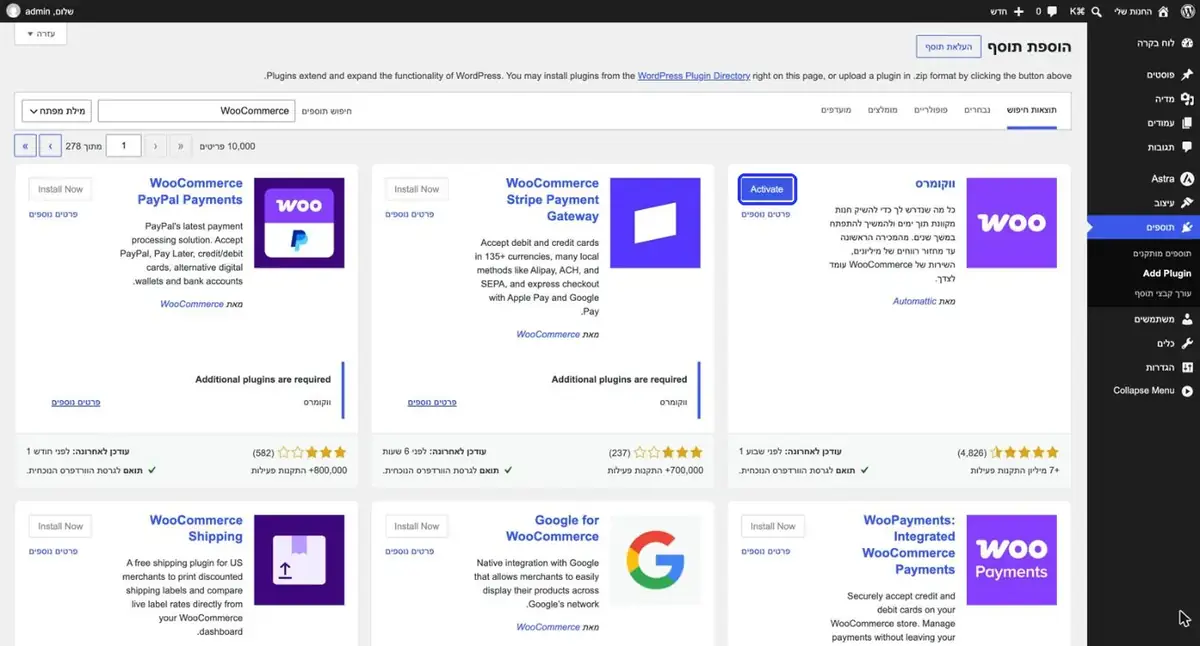Open the WooCommerce PayPal Payments title link

coord(192,192)
